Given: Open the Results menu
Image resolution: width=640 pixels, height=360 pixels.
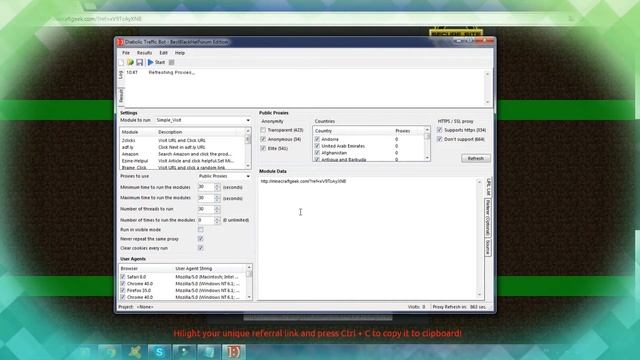Looking at the screenshot, I should coord(144,53).
